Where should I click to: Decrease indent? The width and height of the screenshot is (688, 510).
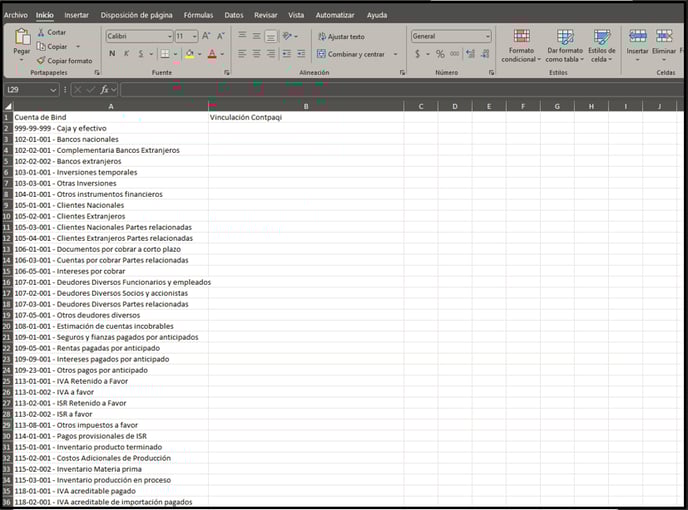click(x=287, y=54)
